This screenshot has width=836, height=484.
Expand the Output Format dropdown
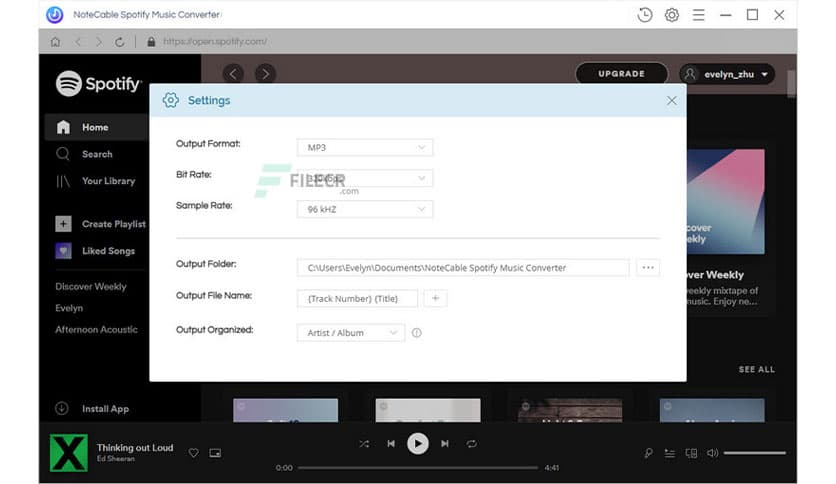point(365,147)
